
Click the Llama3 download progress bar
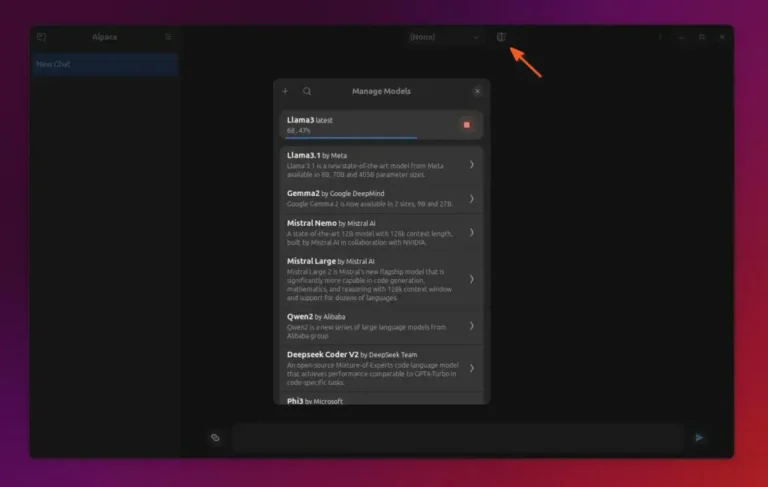click(x=351, y=138)
